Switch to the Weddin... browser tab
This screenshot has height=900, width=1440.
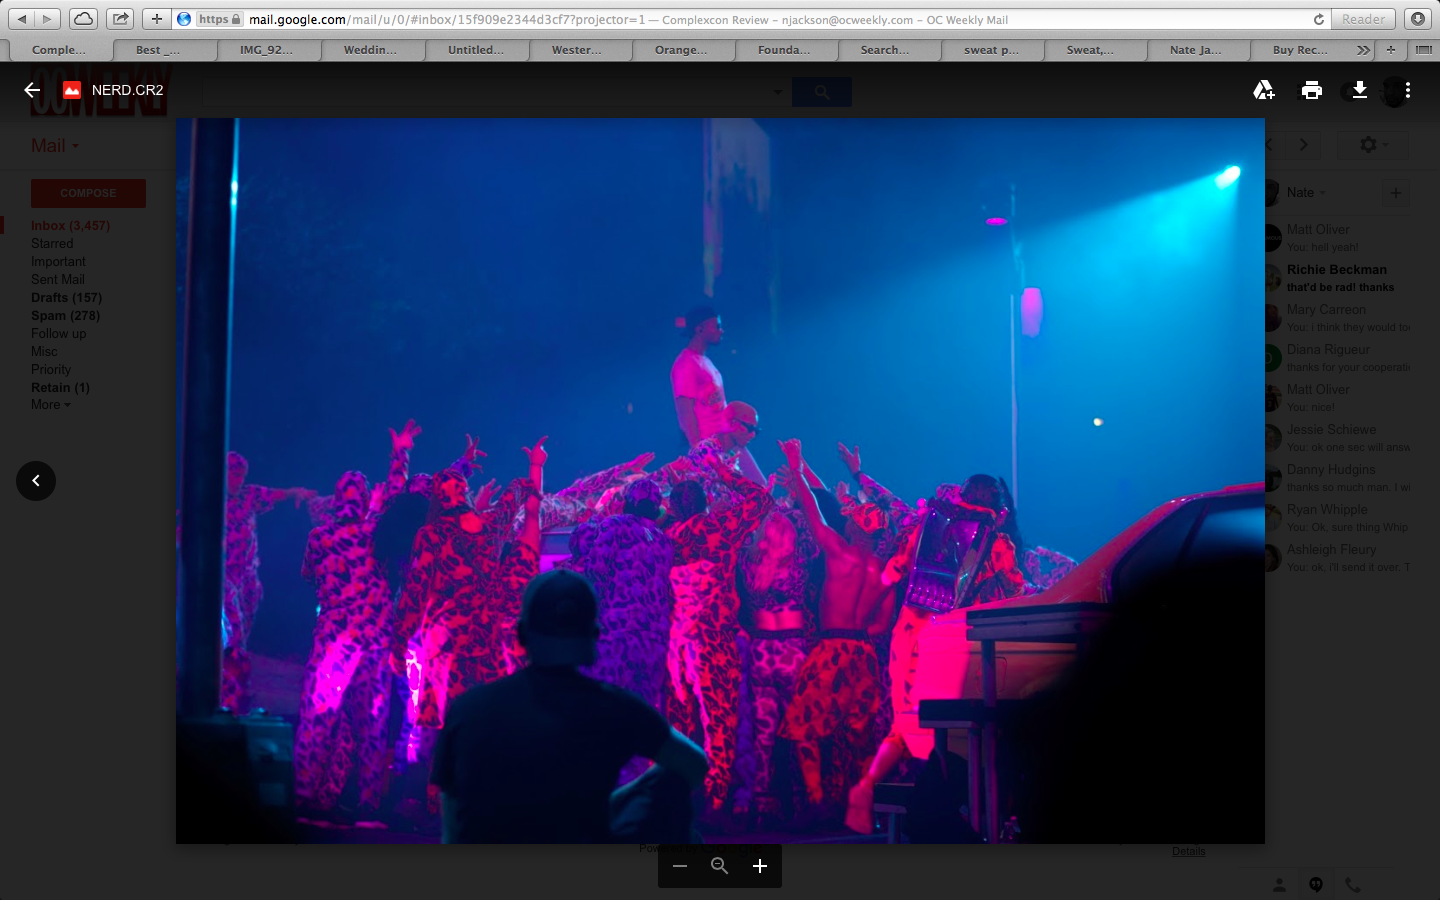370,50
